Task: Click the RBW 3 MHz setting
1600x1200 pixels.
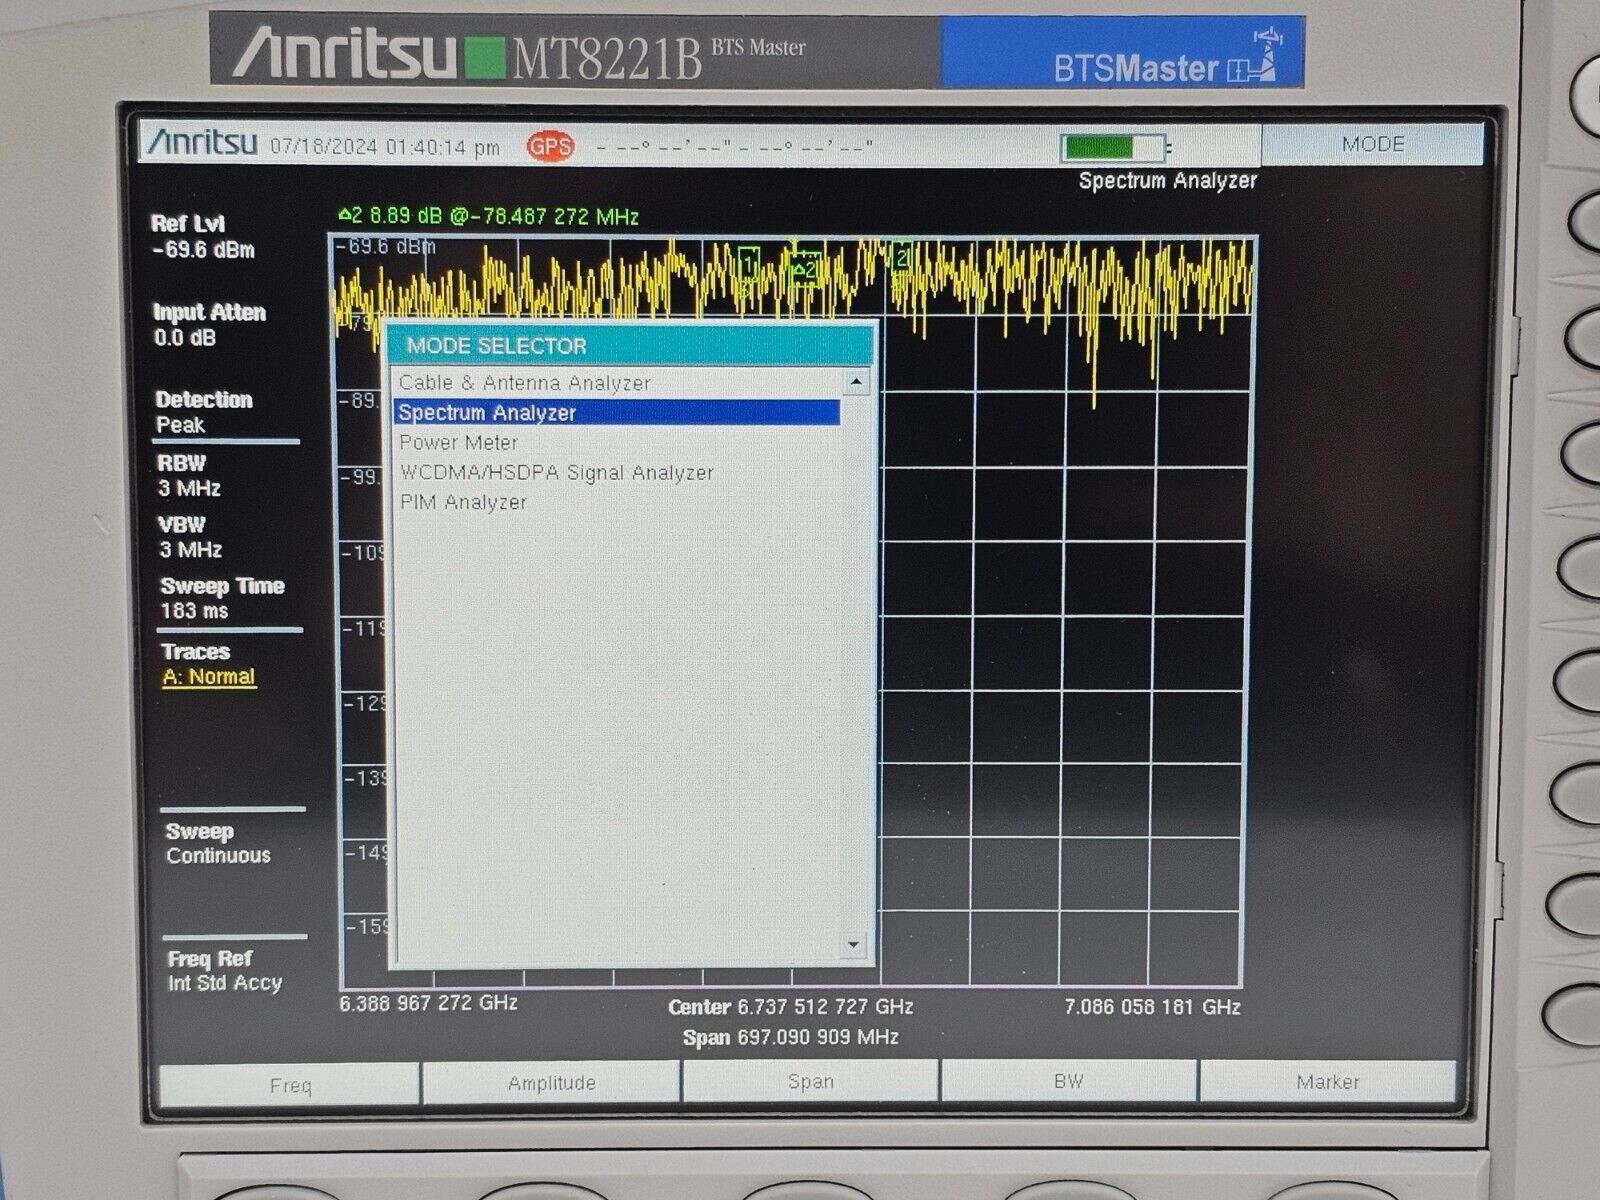Action: (189, 476)
